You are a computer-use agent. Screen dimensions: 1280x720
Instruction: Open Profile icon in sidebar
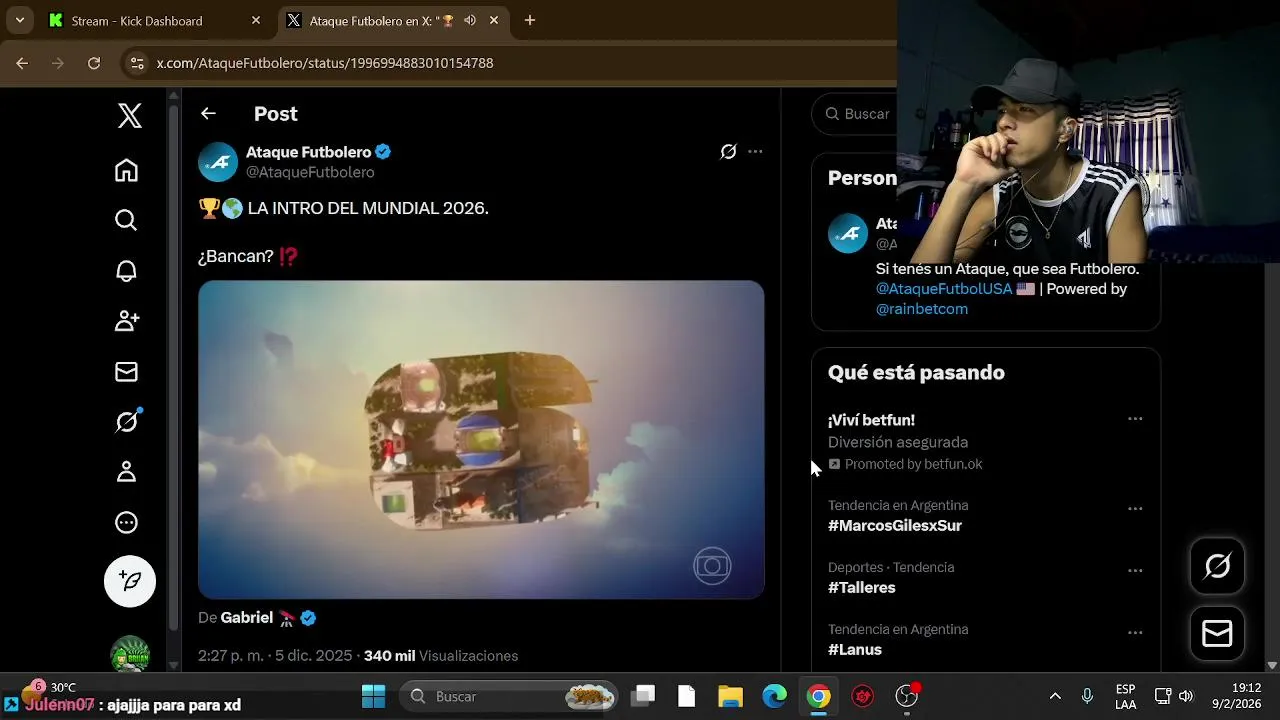[126, 472]
